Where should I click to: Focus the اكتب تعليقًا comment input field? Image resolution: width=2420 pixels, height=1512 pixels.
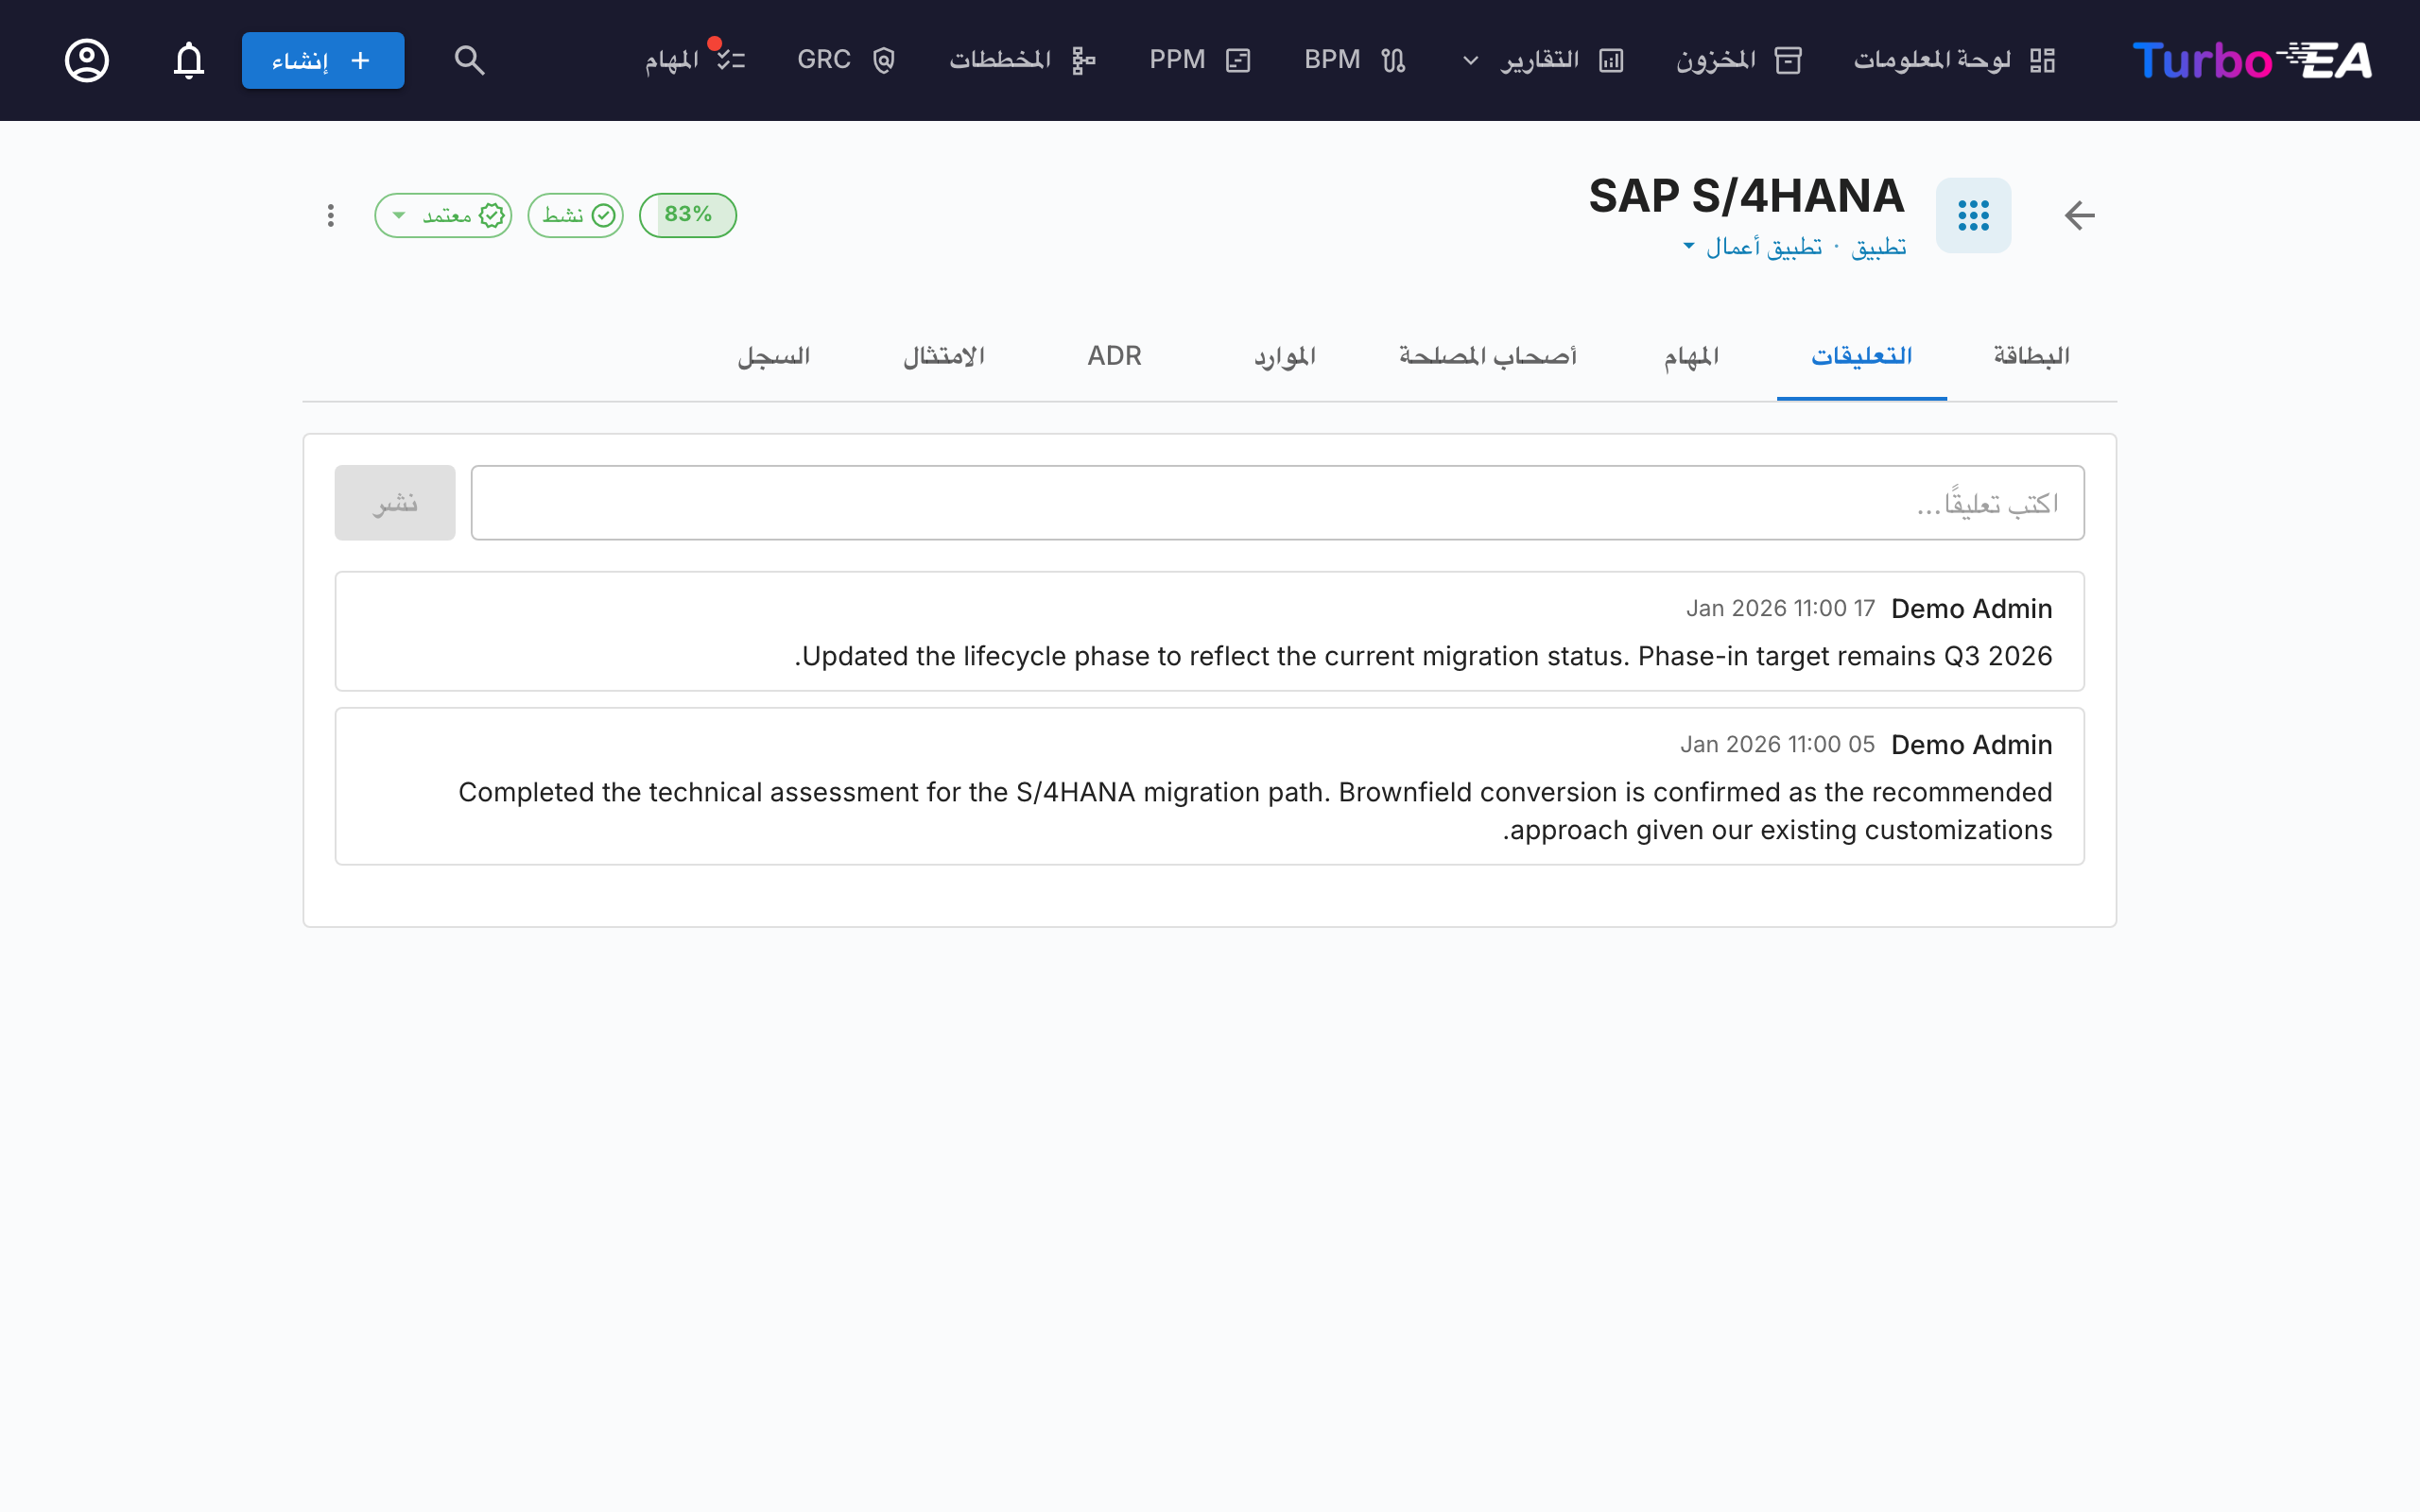1277,503
